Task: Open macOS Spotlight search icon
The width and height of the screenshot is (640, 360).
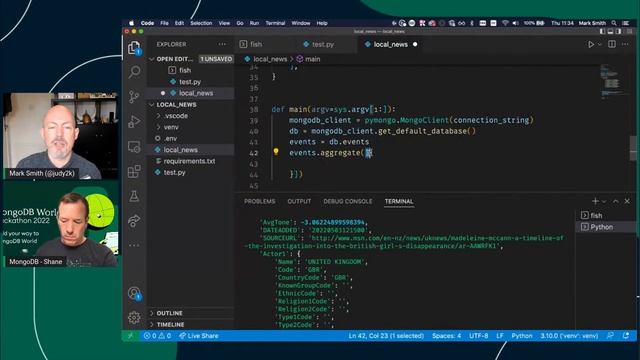Action: pyautogui.click(x=614, y=23)
